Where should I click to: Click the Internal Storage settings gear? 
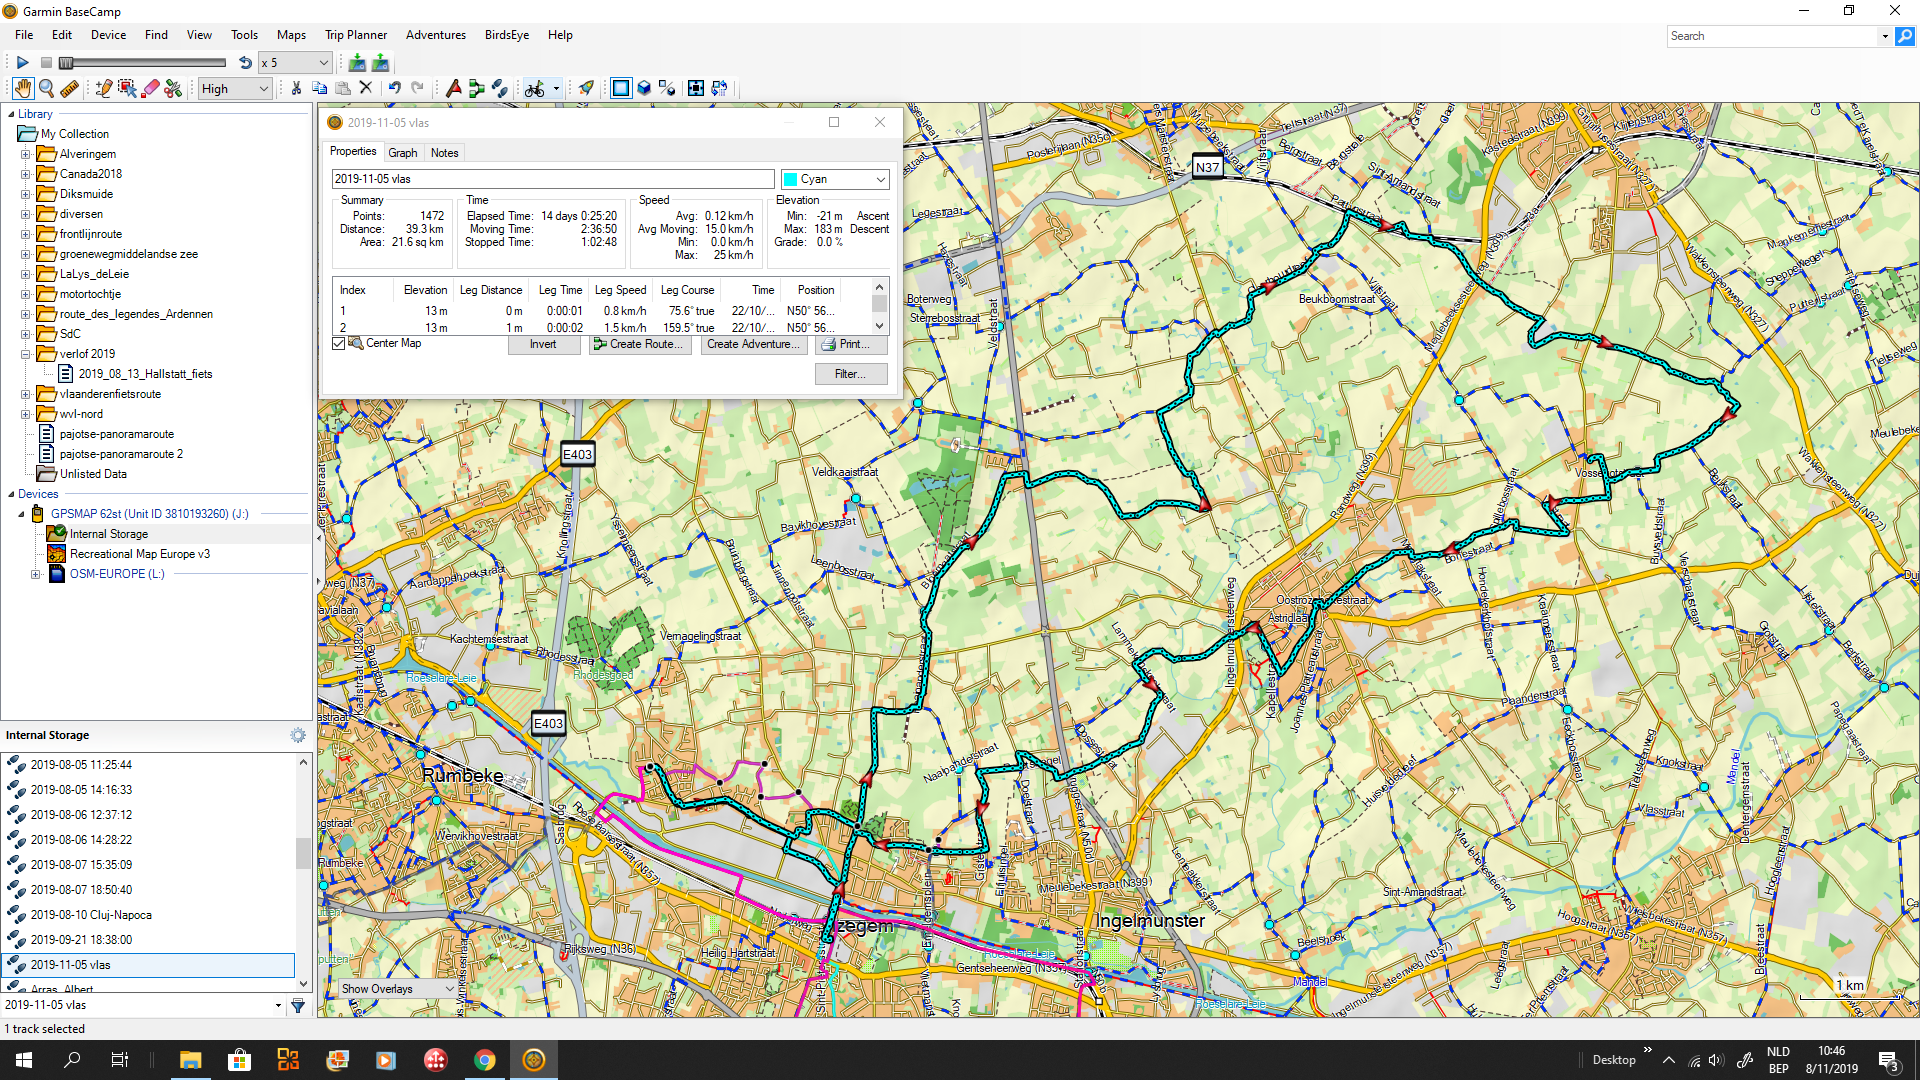pos(298,735)
